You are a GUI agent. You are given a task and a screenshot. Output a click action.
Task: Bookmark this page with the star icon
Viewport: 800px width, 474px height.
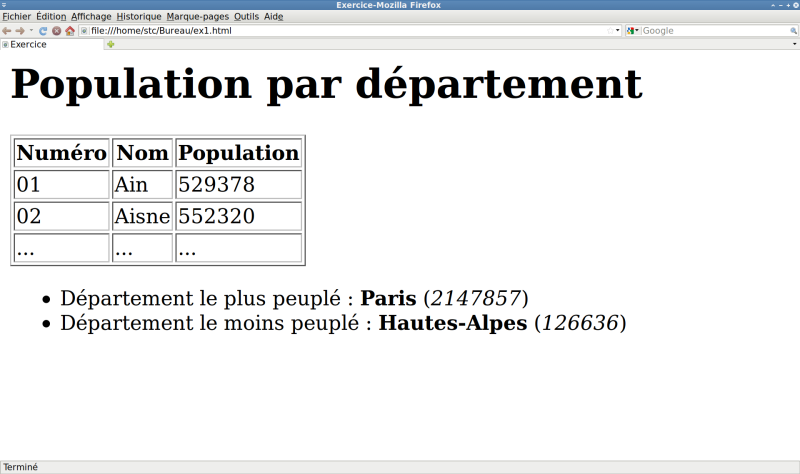(610, 31)
